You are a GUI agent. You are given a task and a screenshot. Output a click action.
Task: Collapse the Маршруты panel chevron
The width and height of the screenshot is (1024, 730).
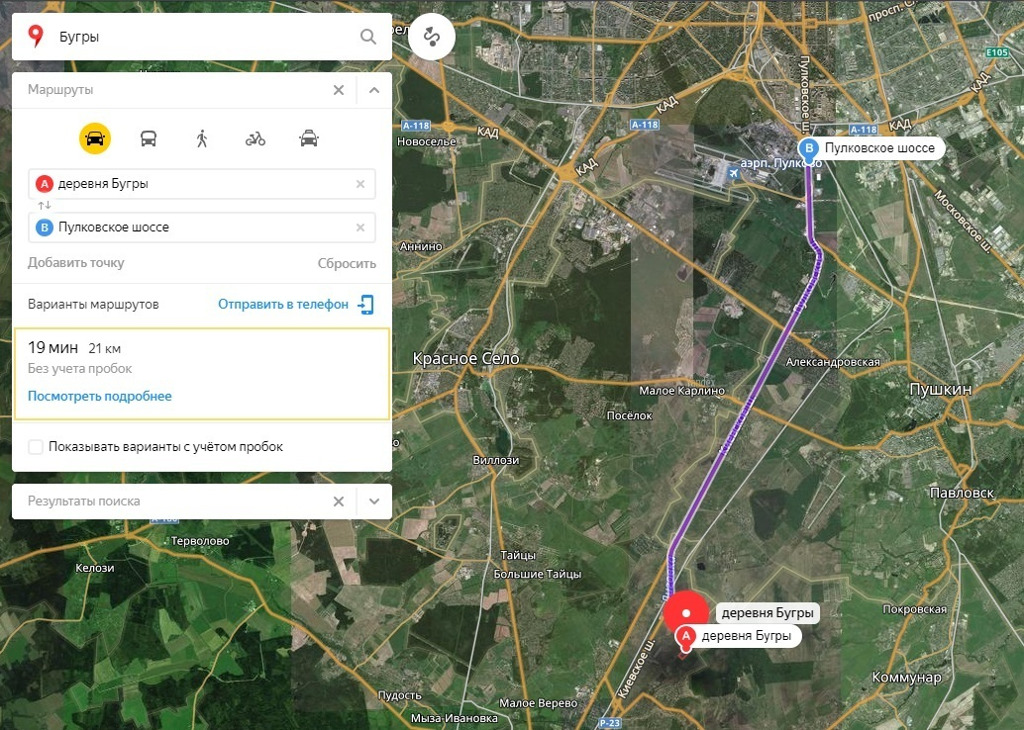[x=374, y=90]
